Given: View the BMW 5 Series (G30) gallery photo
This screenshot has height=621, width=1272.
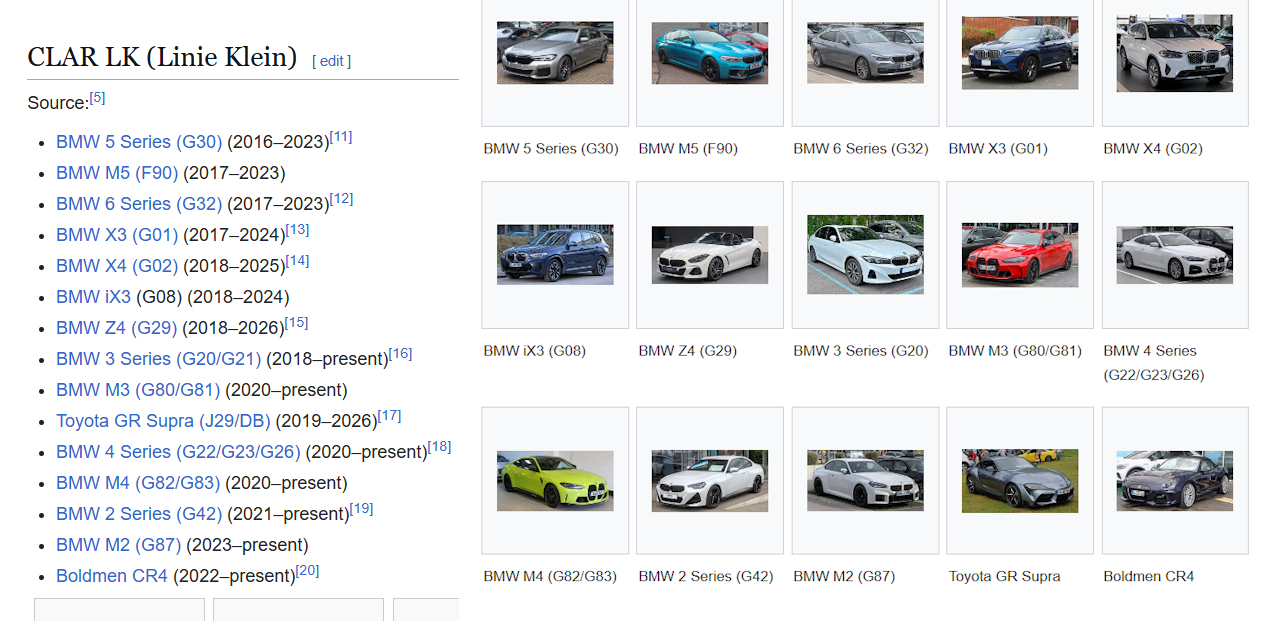Looking at the screenshot, I should [x=555, y=53].
